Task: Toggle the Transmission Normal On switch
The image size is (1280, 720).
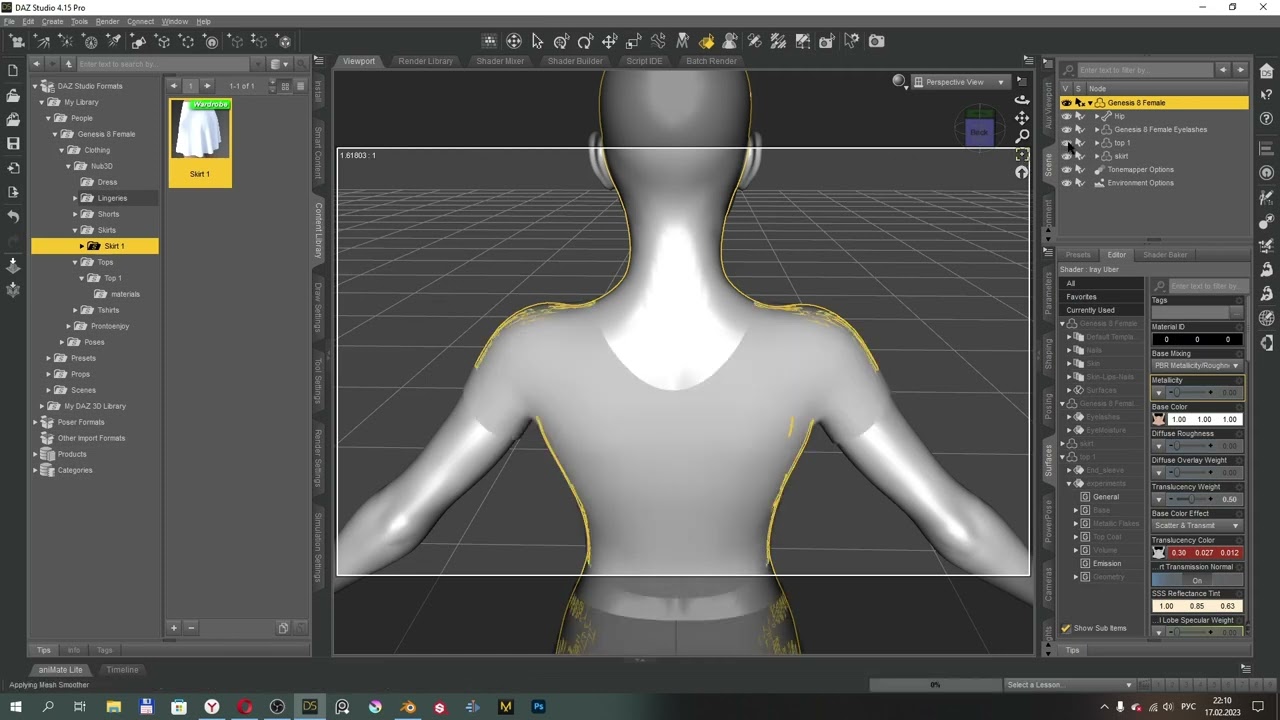Action: [1196, 580]
